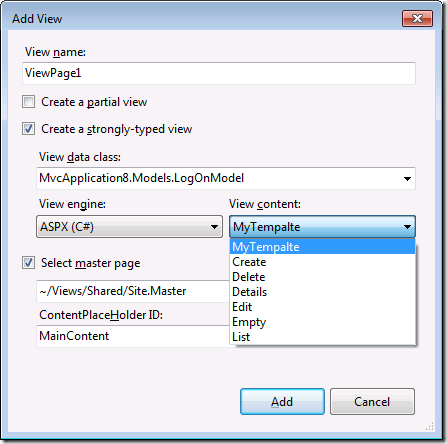
Task: Focus the View name text field
Action: click(x=219, y=73)
